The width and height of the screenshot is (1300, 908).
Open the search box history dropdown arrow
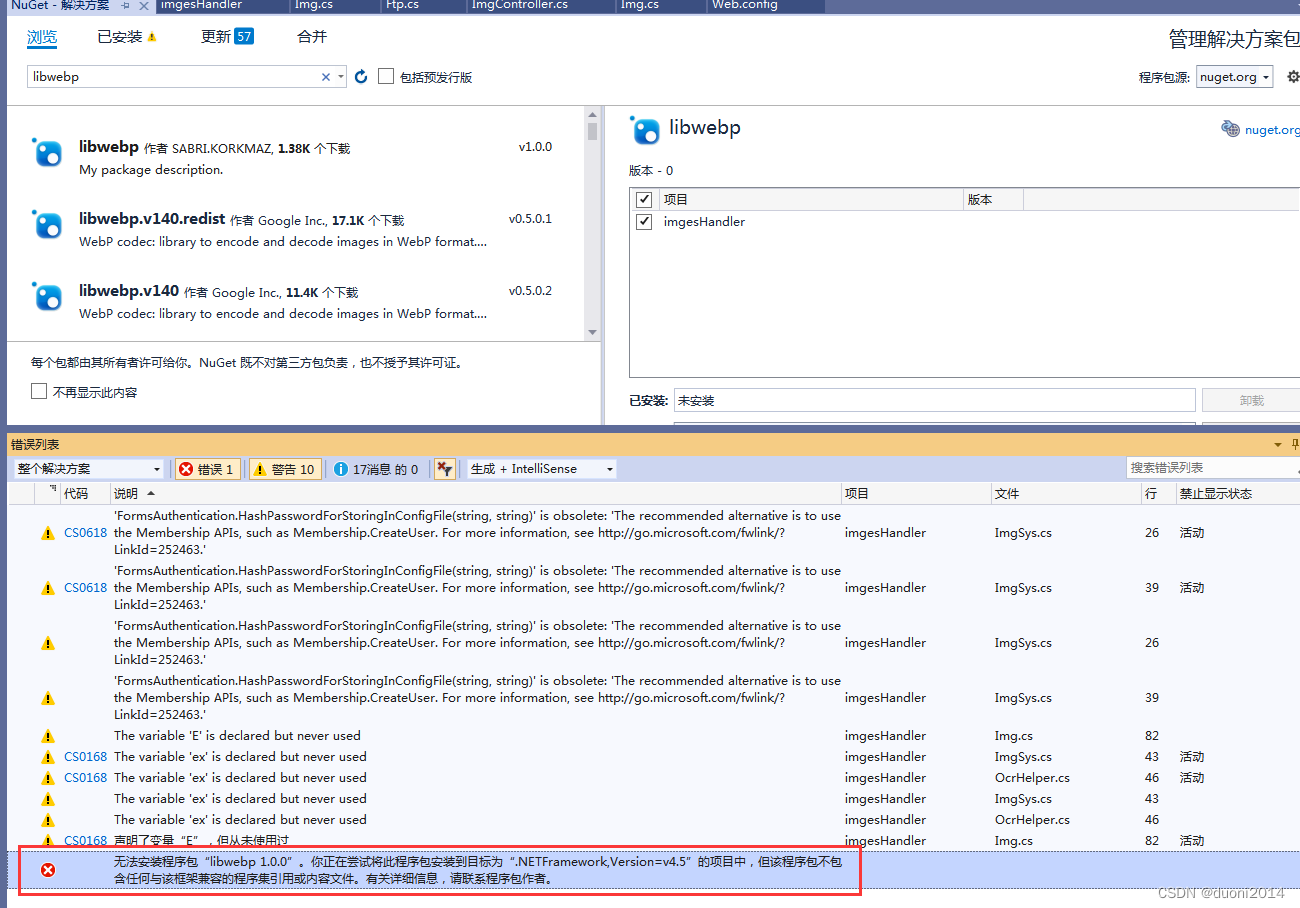point(341,77)
